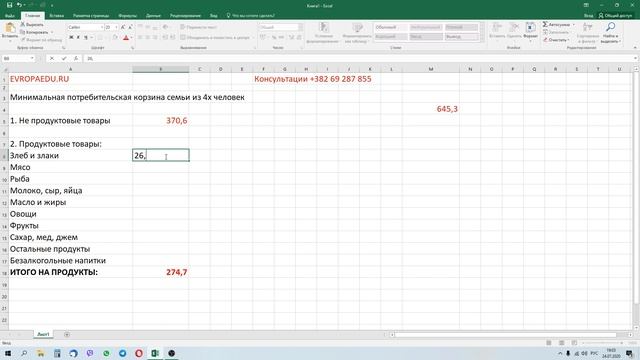Image resolution: width=640 pixels, height=360 pixels.
Task: Add a new worksheet
Action: click(67, 334)
